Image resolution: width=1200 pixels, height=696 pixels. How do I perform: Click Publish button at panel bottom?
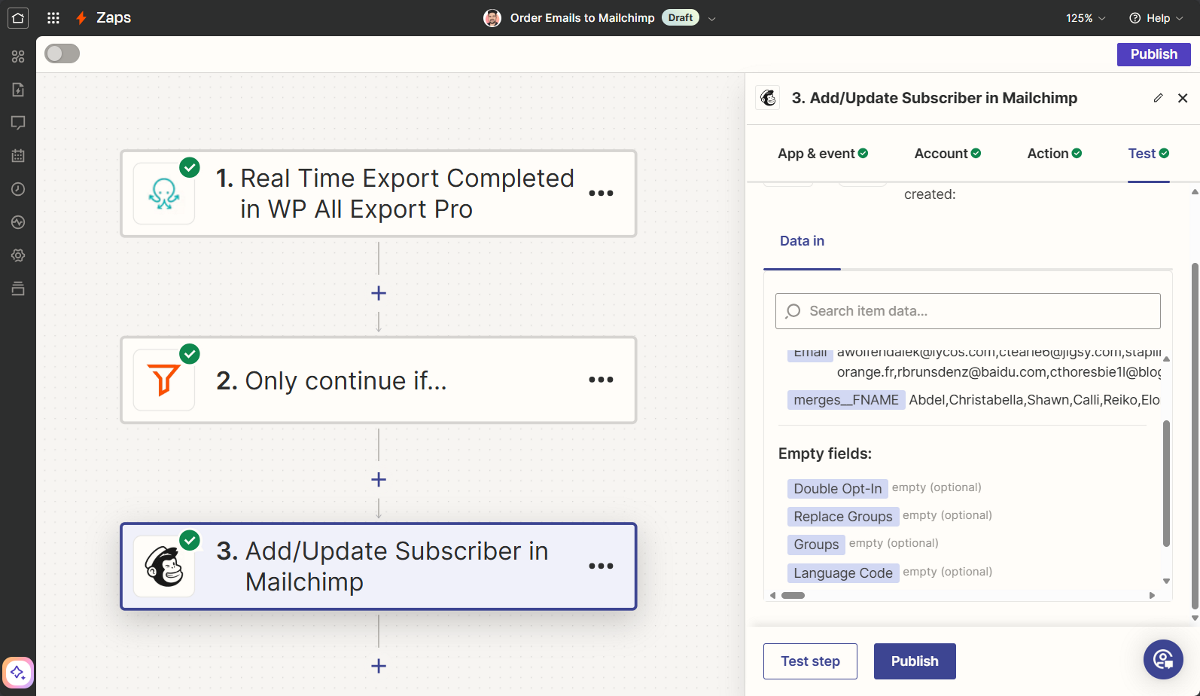915,661
